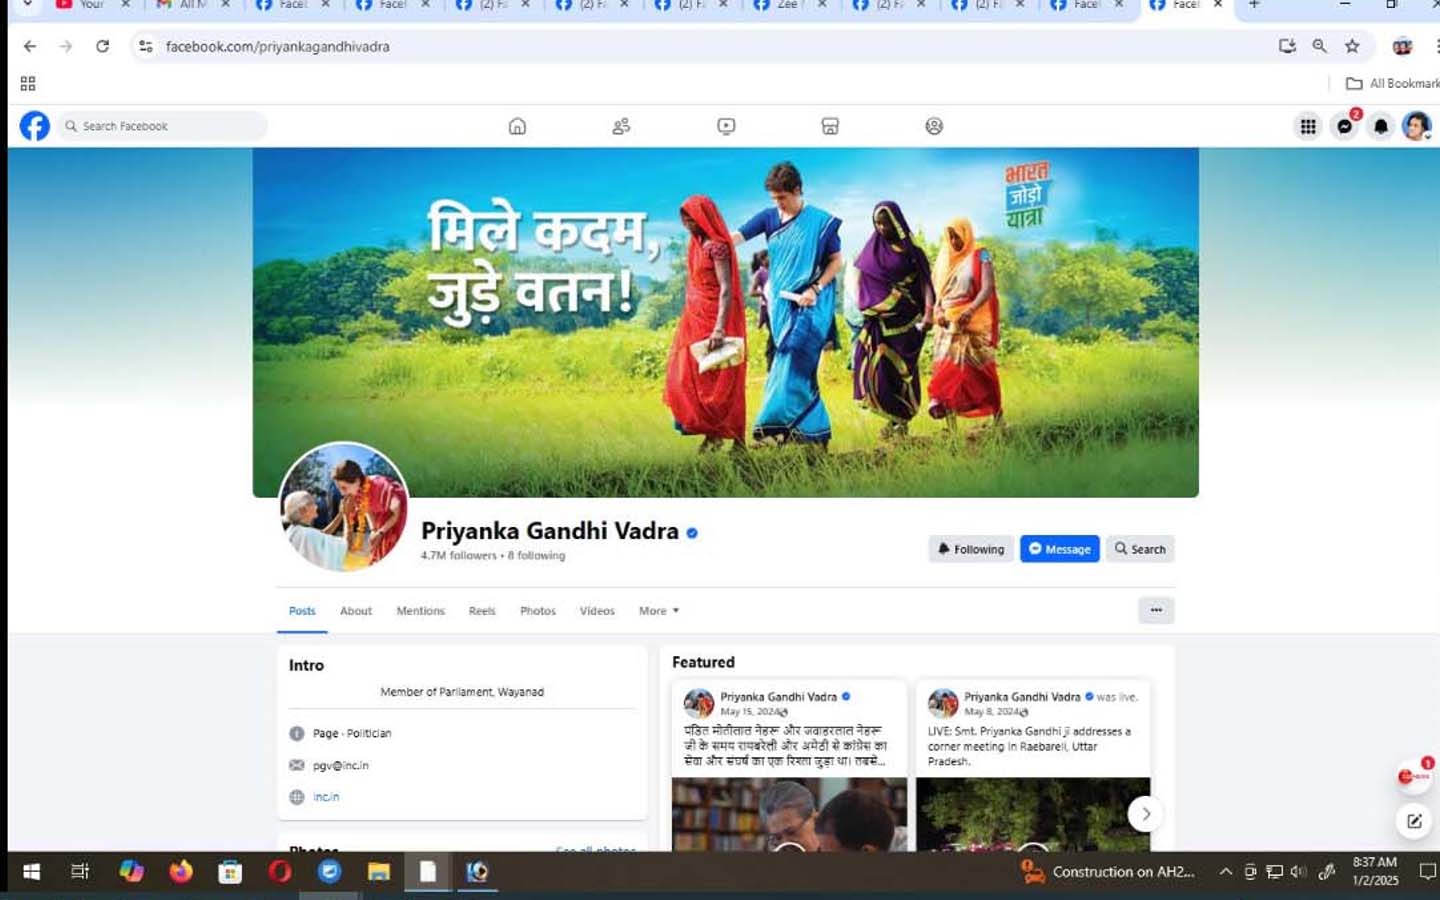Open the Friends icon in Facebook navigation
Viewport: 1440px width, 900px height.
pos(621,126)
